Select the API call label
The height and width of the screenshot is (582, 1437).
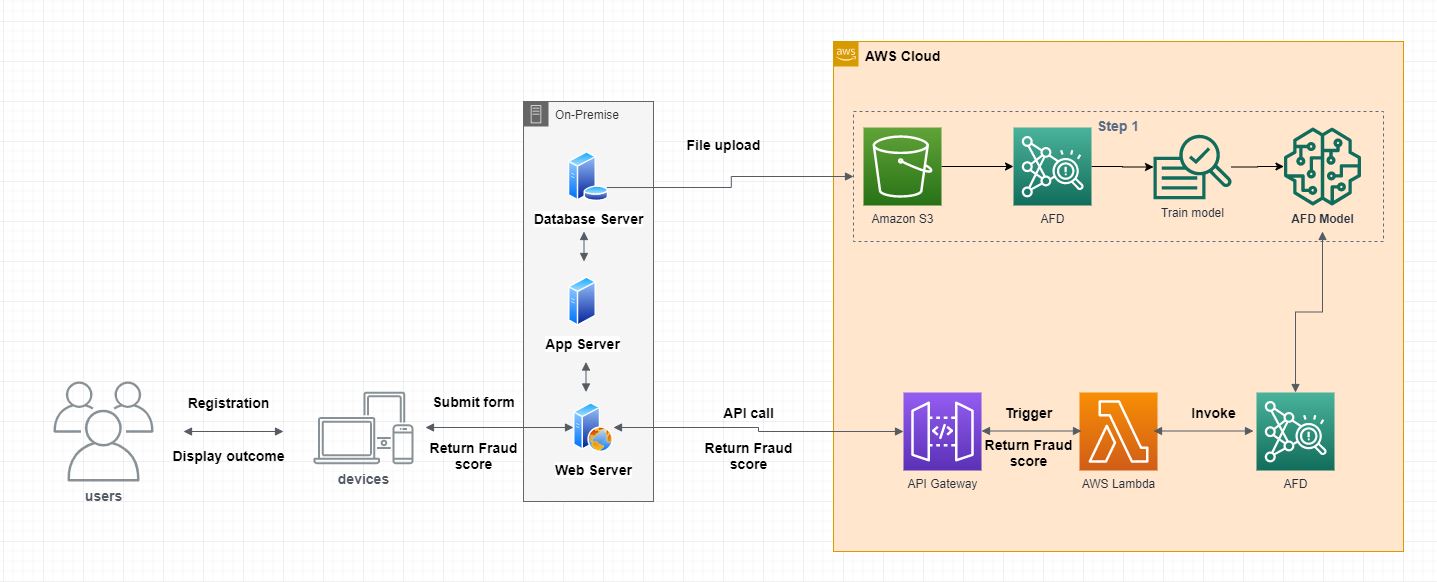748,412
